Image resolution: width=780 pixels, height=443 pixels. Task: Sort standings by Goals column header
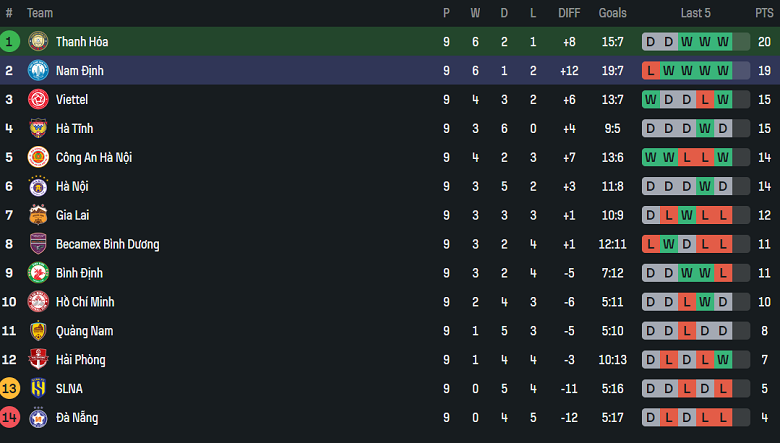(x=612, y=13)
